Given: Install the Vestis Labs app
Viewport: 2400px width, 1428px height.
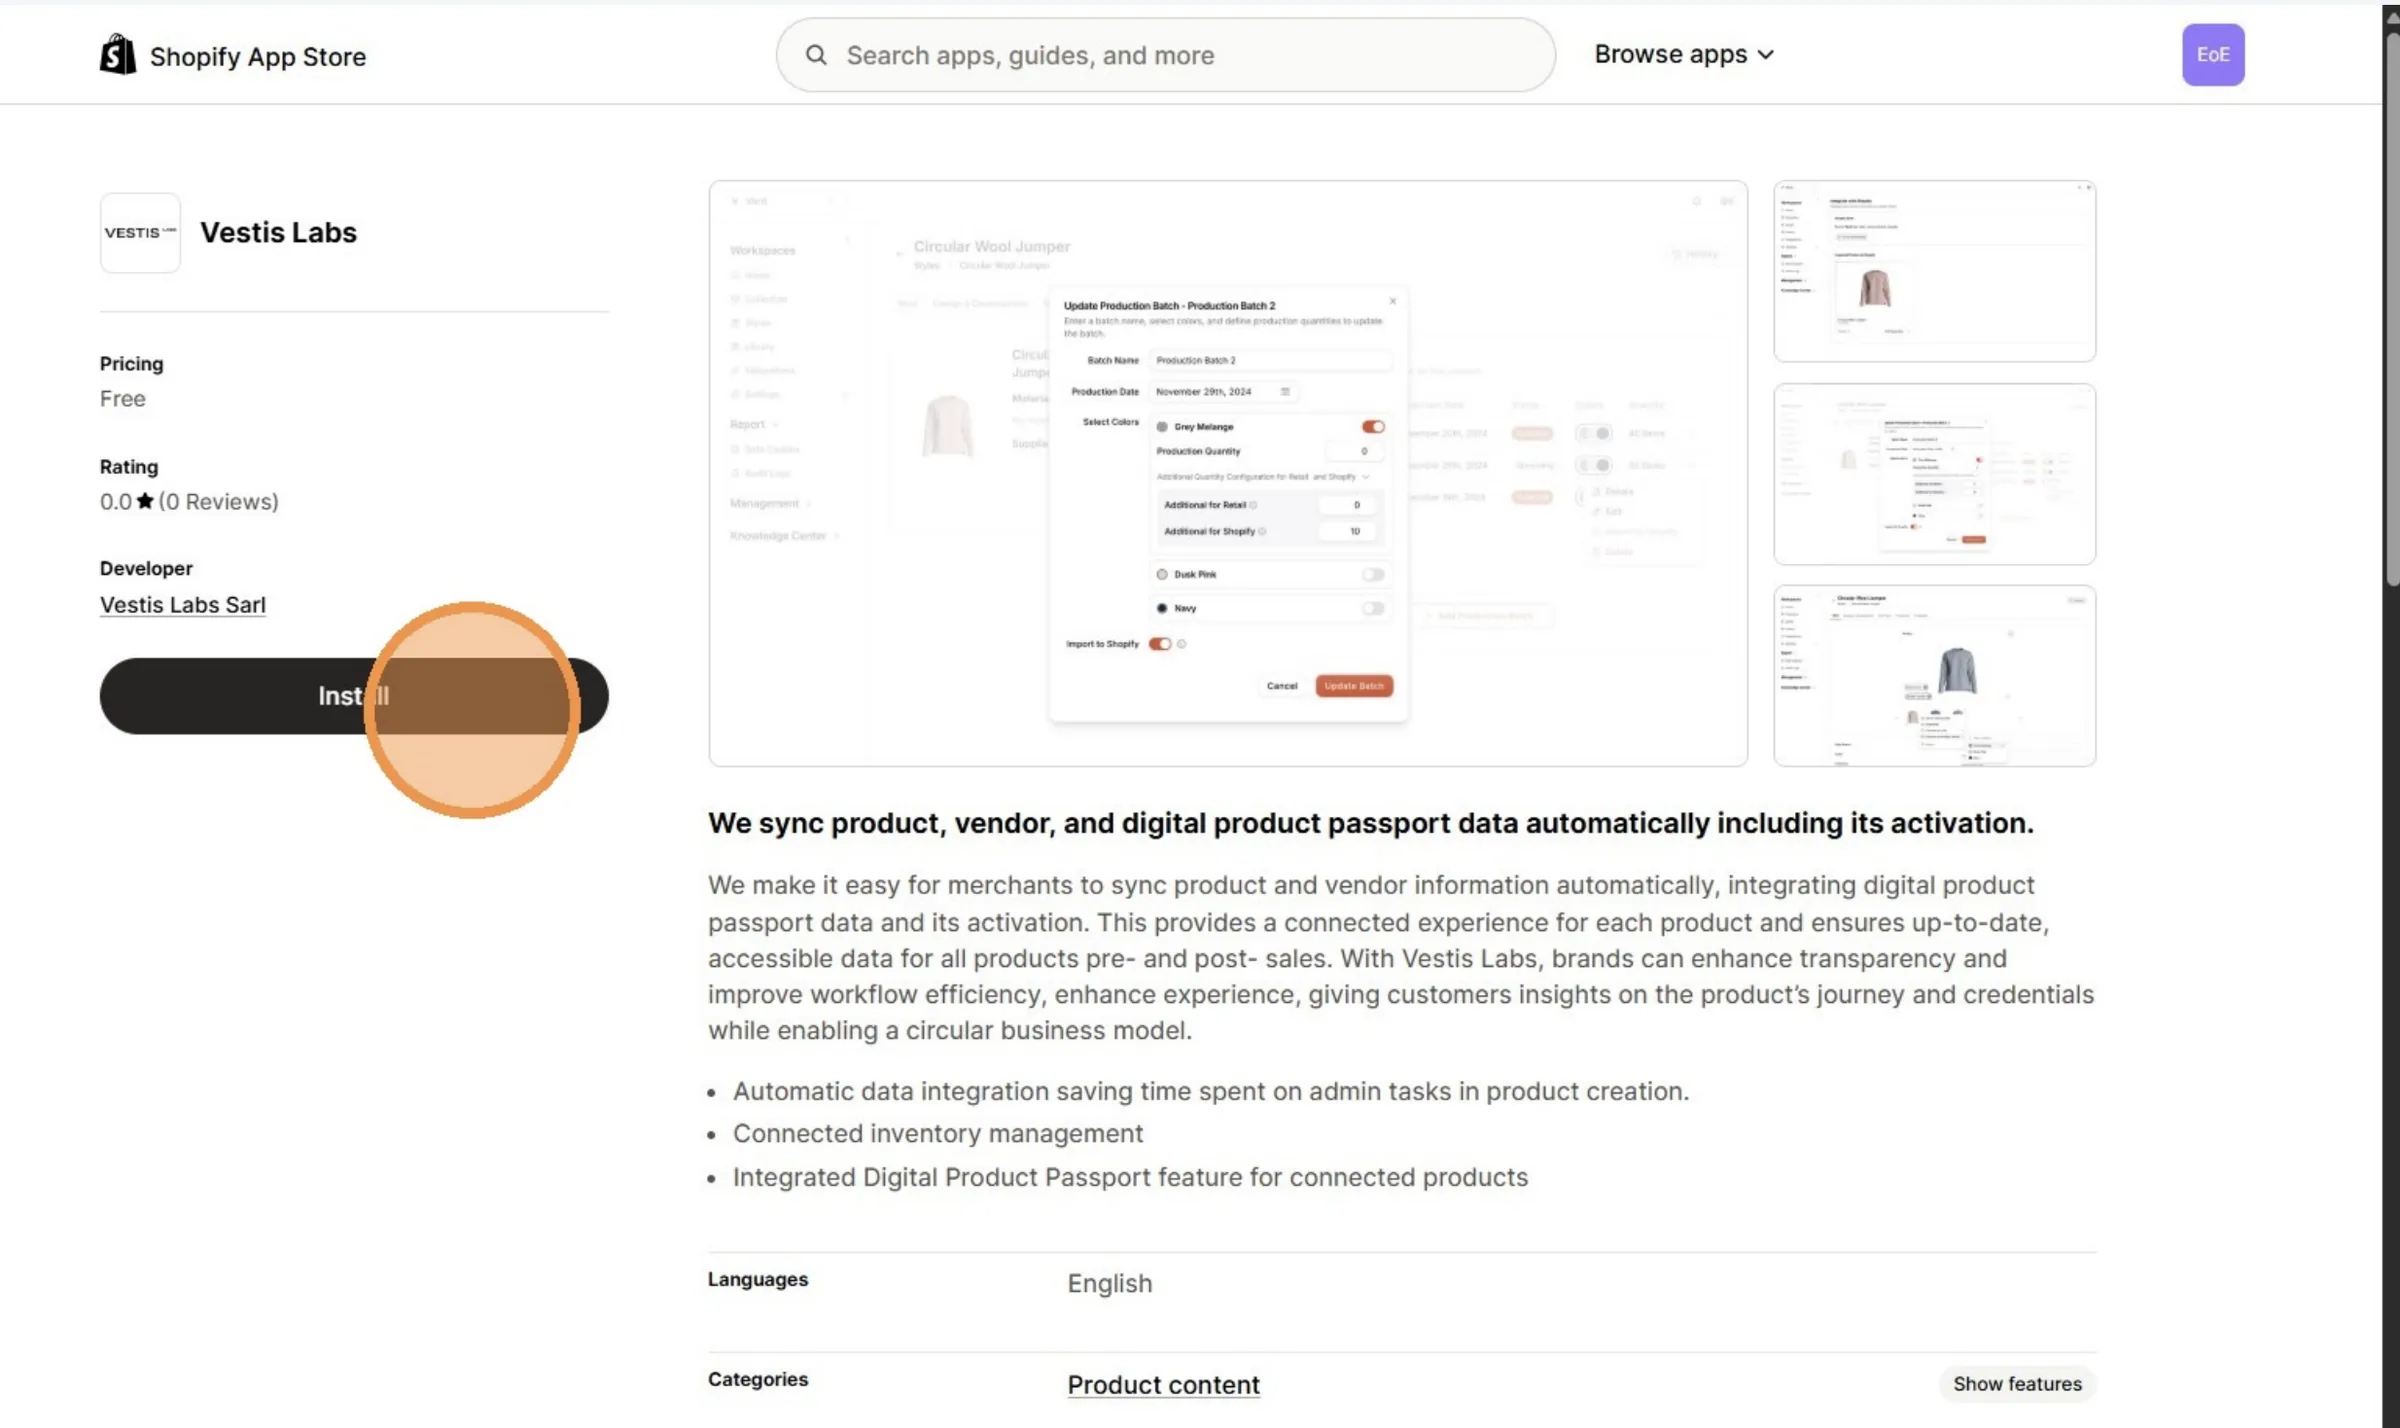Looking at the screenshot, I should point(354,696).
